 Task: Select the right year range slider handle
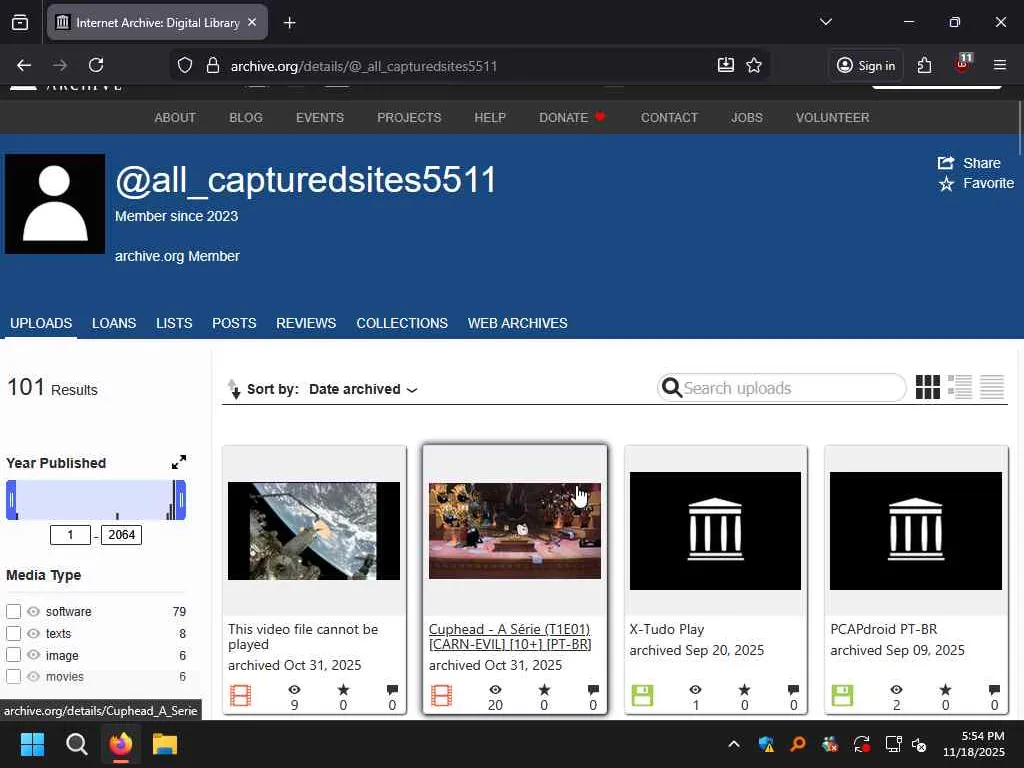coord(181,500)
